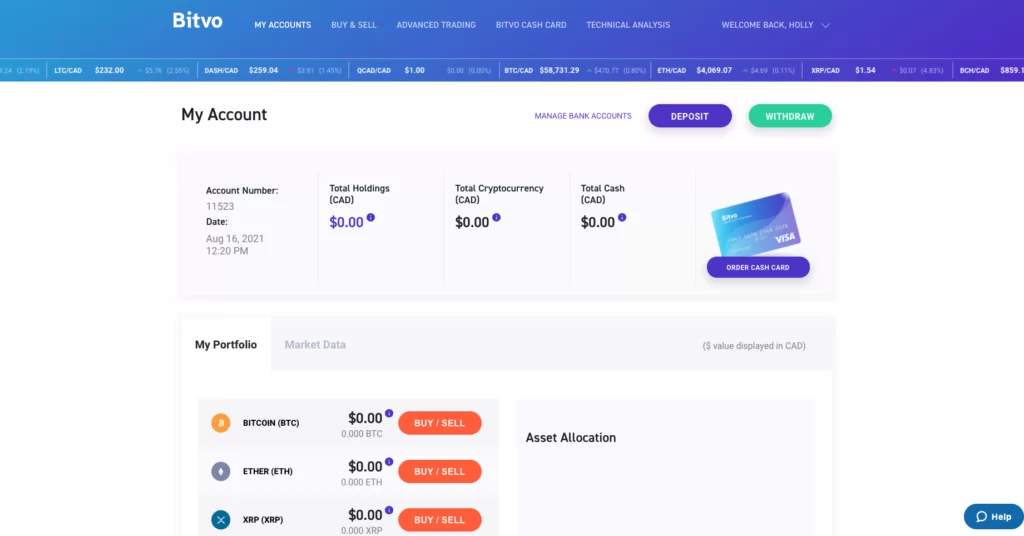Click Buy / Sell for XRP
This screenshot has height=536, width=1024.
(440, 520)
